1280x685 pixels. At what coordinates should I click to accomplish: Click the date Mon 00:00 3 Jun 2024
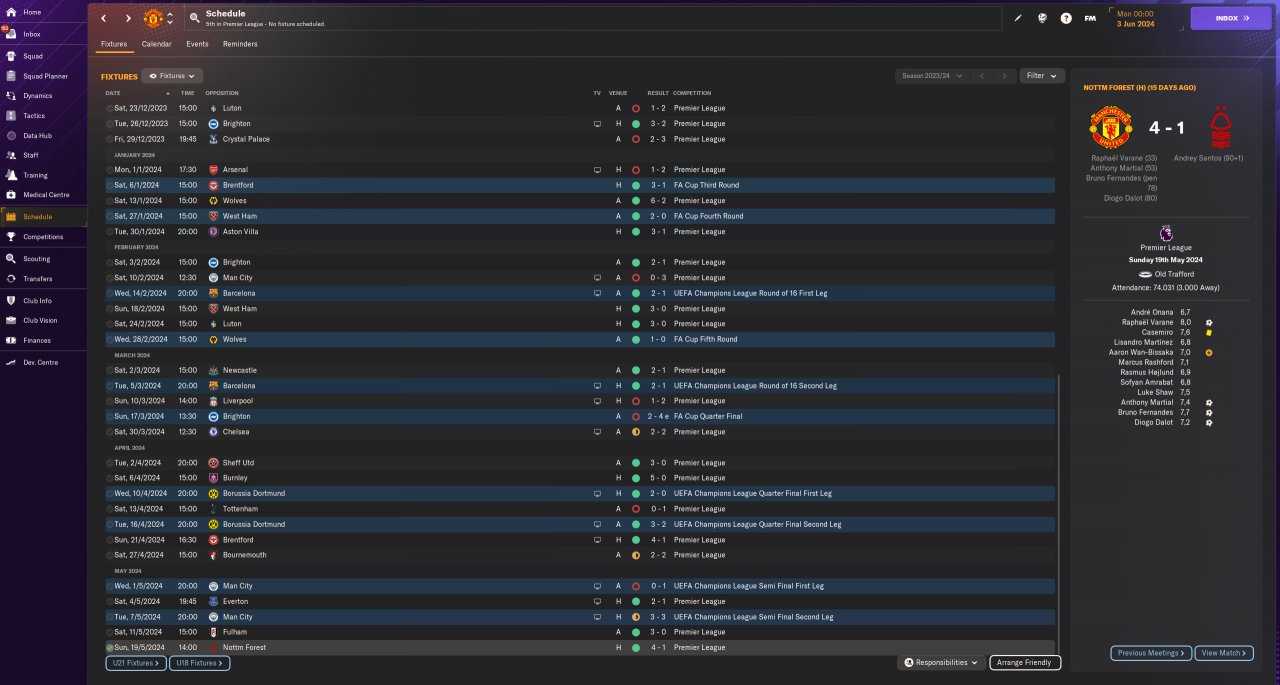[1135, 18]
